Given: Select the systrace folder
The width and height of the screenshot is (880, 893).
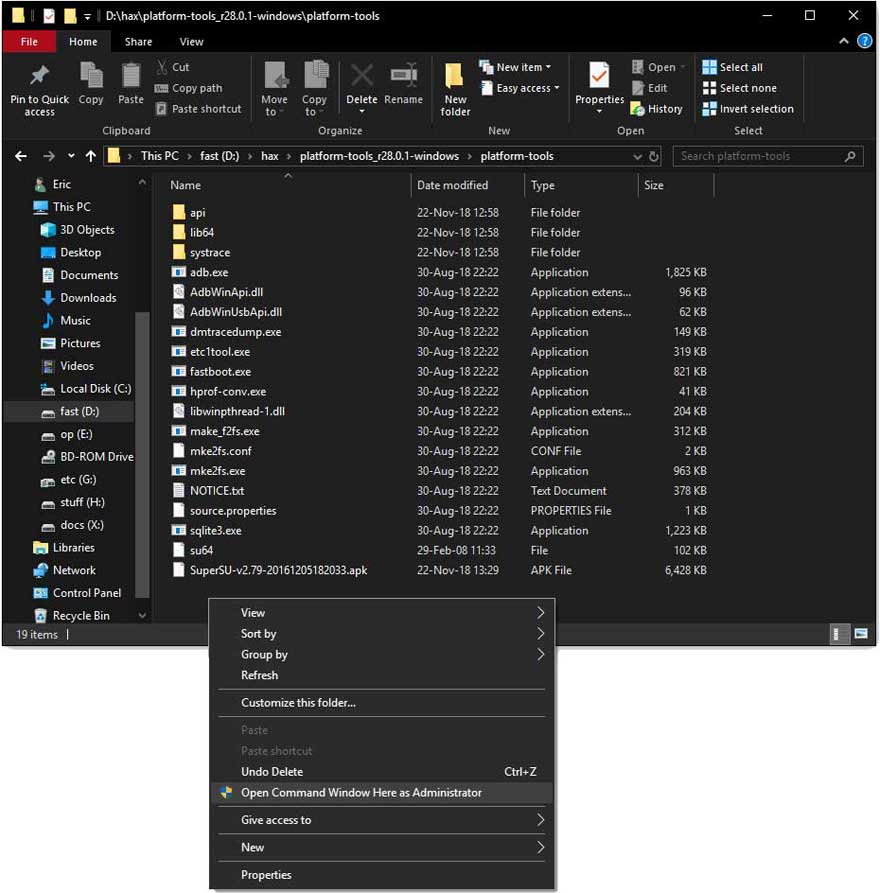Looking at the screenshot, I should (x=210, y=252).
